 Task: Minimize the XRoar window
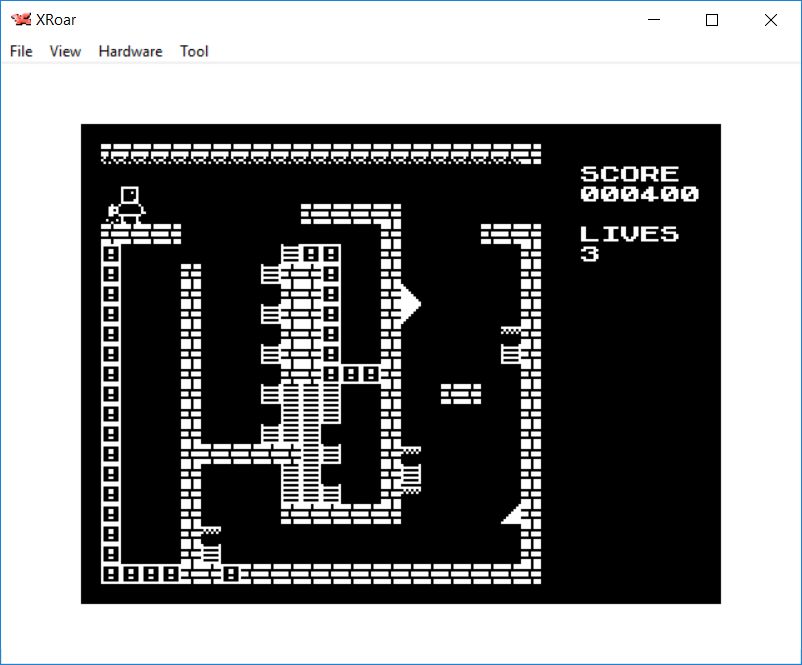[654, 20]
